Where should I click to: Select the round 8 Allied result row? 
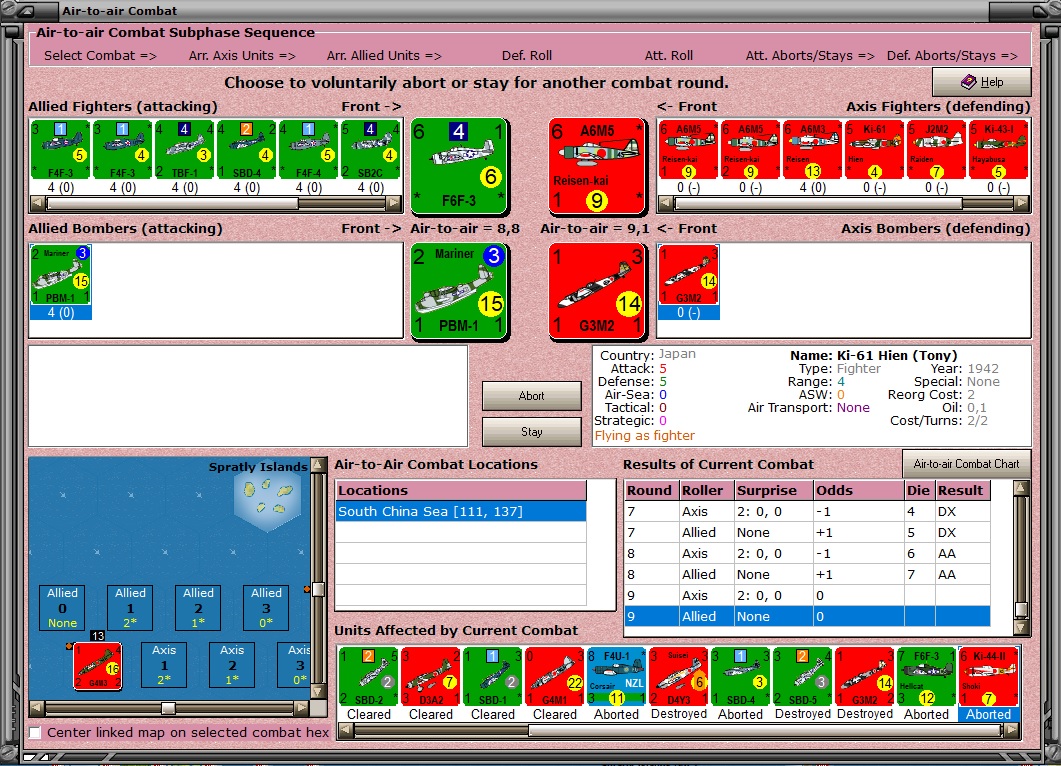(807, 574)
